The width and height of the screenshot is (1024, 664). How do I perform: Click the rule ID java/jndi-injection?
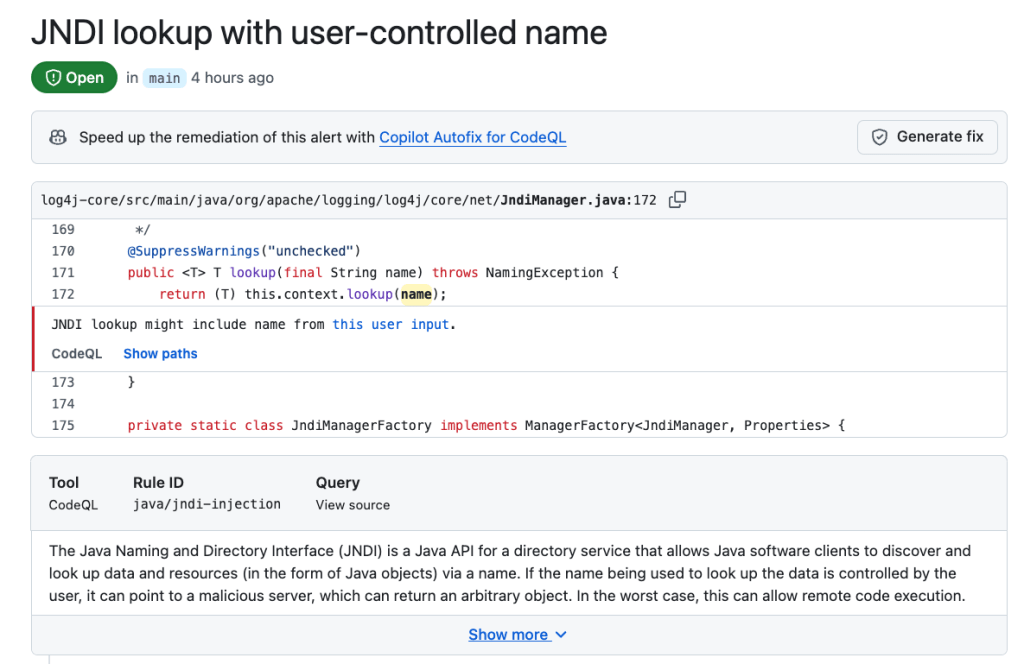pyautogui.click(x=206, y=504)
